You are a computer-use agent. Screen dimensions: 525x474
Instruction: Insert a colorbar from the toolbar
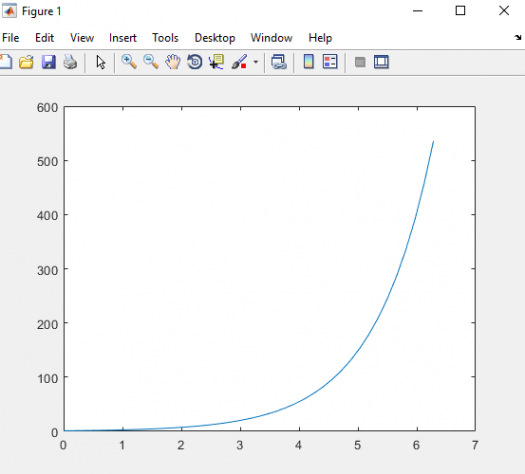pyautogui.click(x=308, y=62)
